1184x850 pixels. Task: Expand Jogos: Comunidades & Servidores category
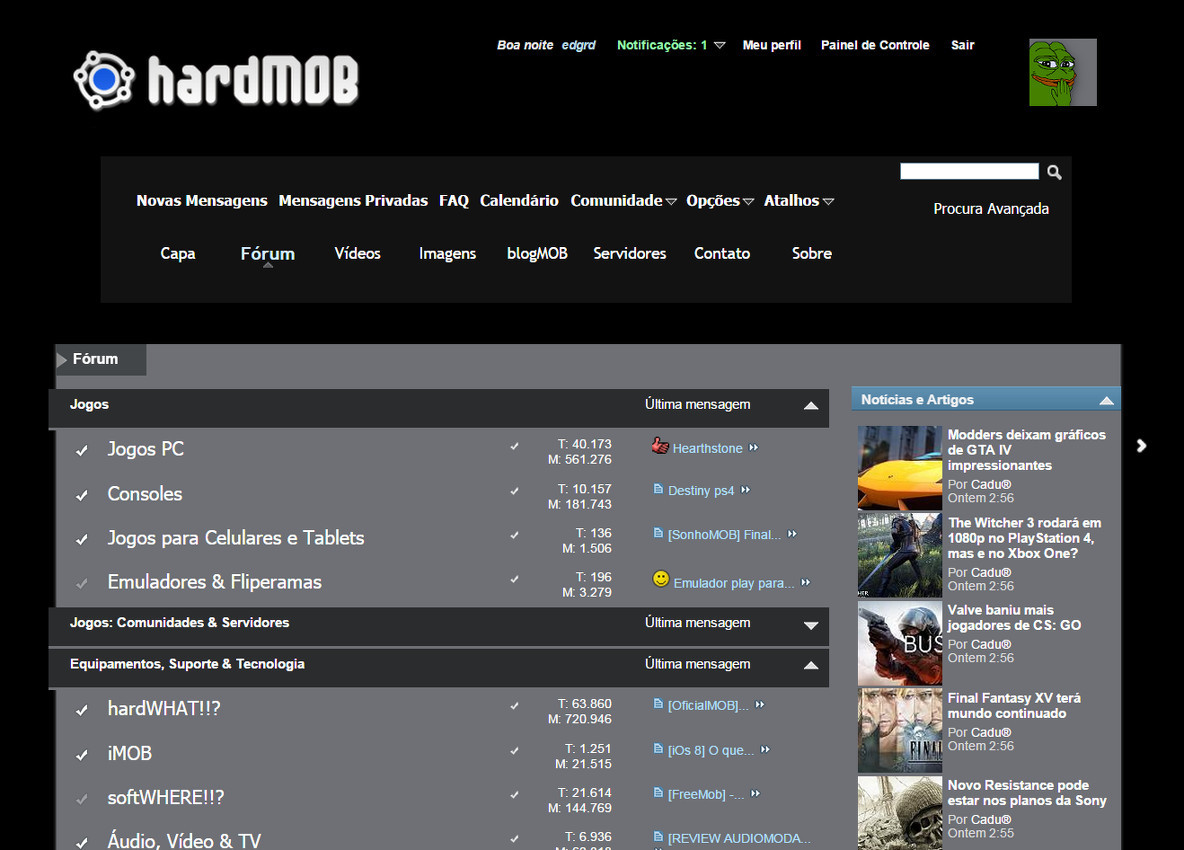click(811, 625)
